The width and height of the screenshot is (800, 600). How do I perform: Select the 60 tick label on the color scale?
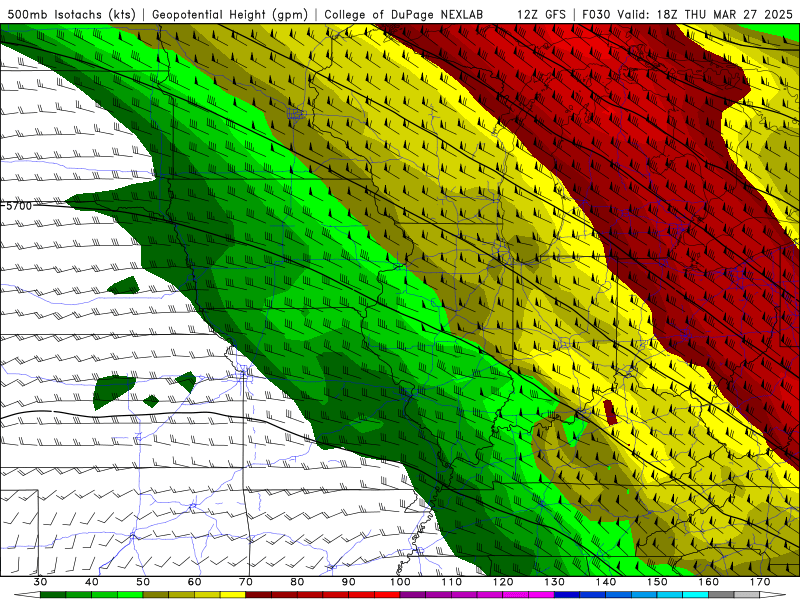[x=194, y=582]
